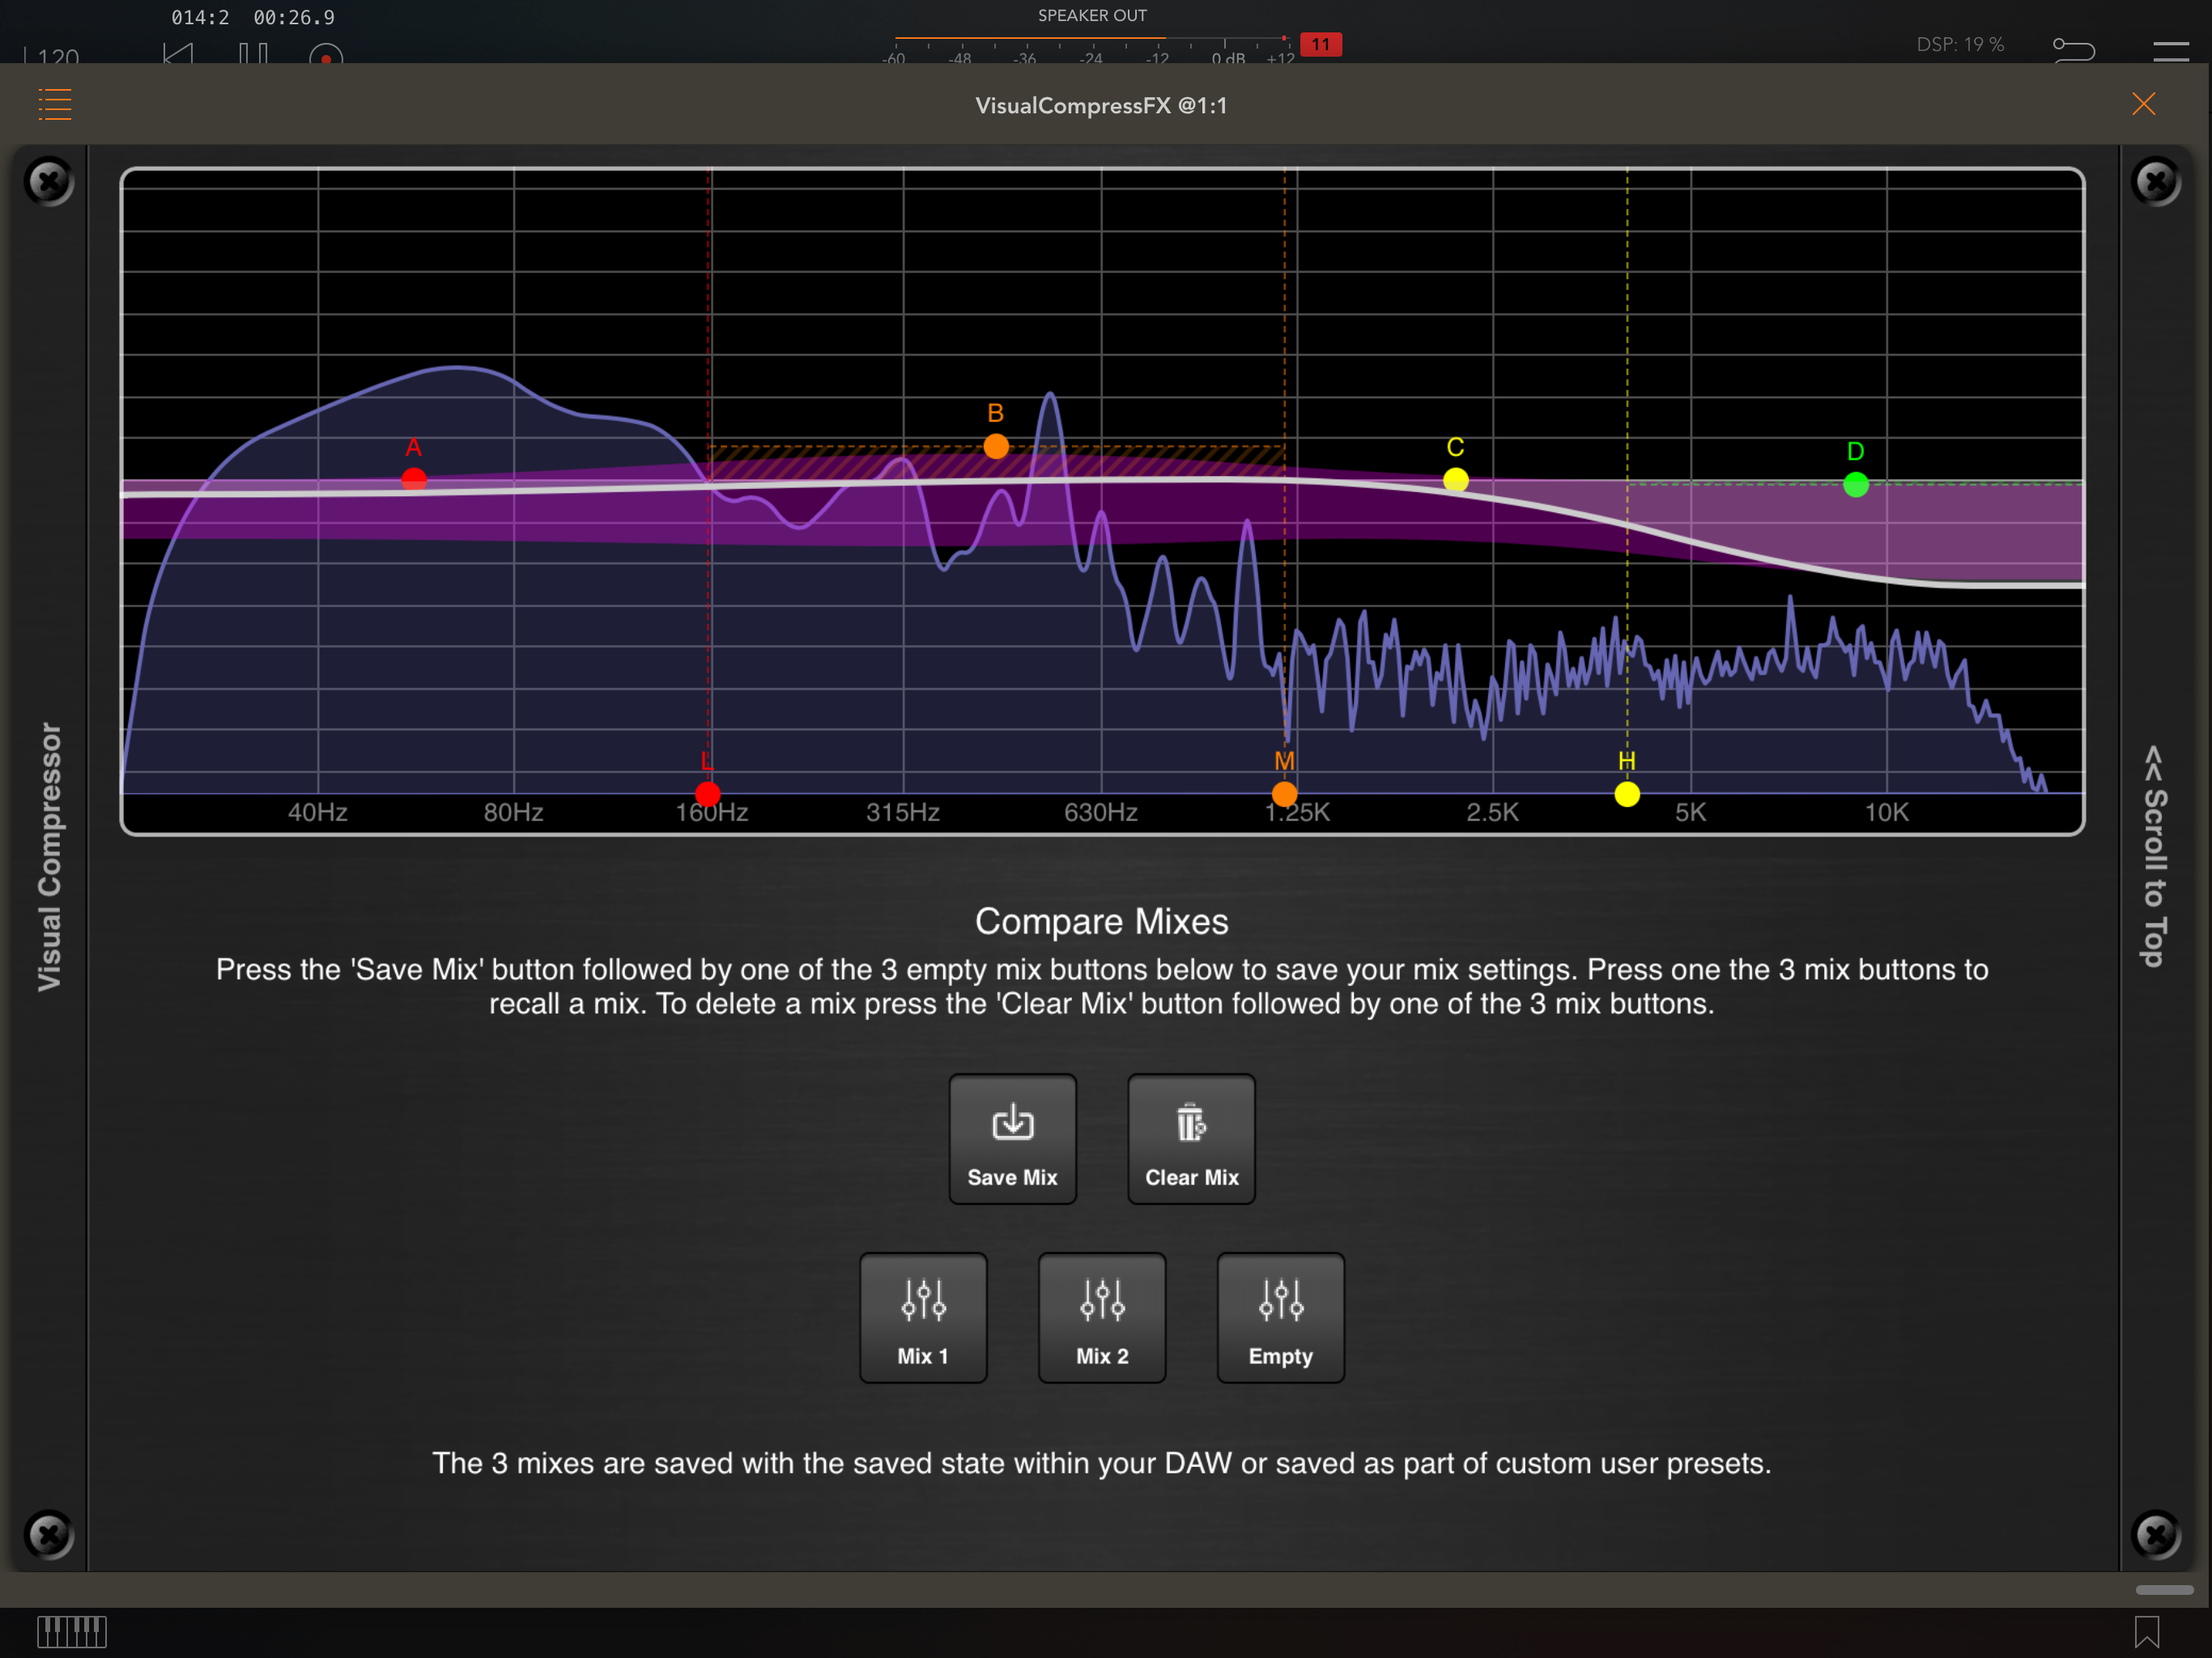
Task: Click the red clip indicator showing 11
Action: [1320, 44]
